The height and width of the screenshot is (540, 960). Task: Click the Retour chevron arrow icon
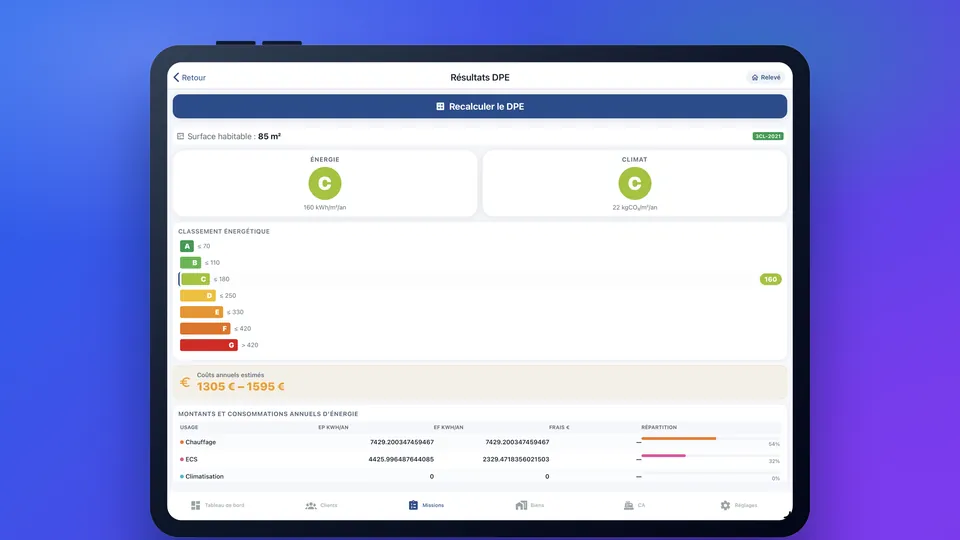pyautogui.click(x=176, y=78)
